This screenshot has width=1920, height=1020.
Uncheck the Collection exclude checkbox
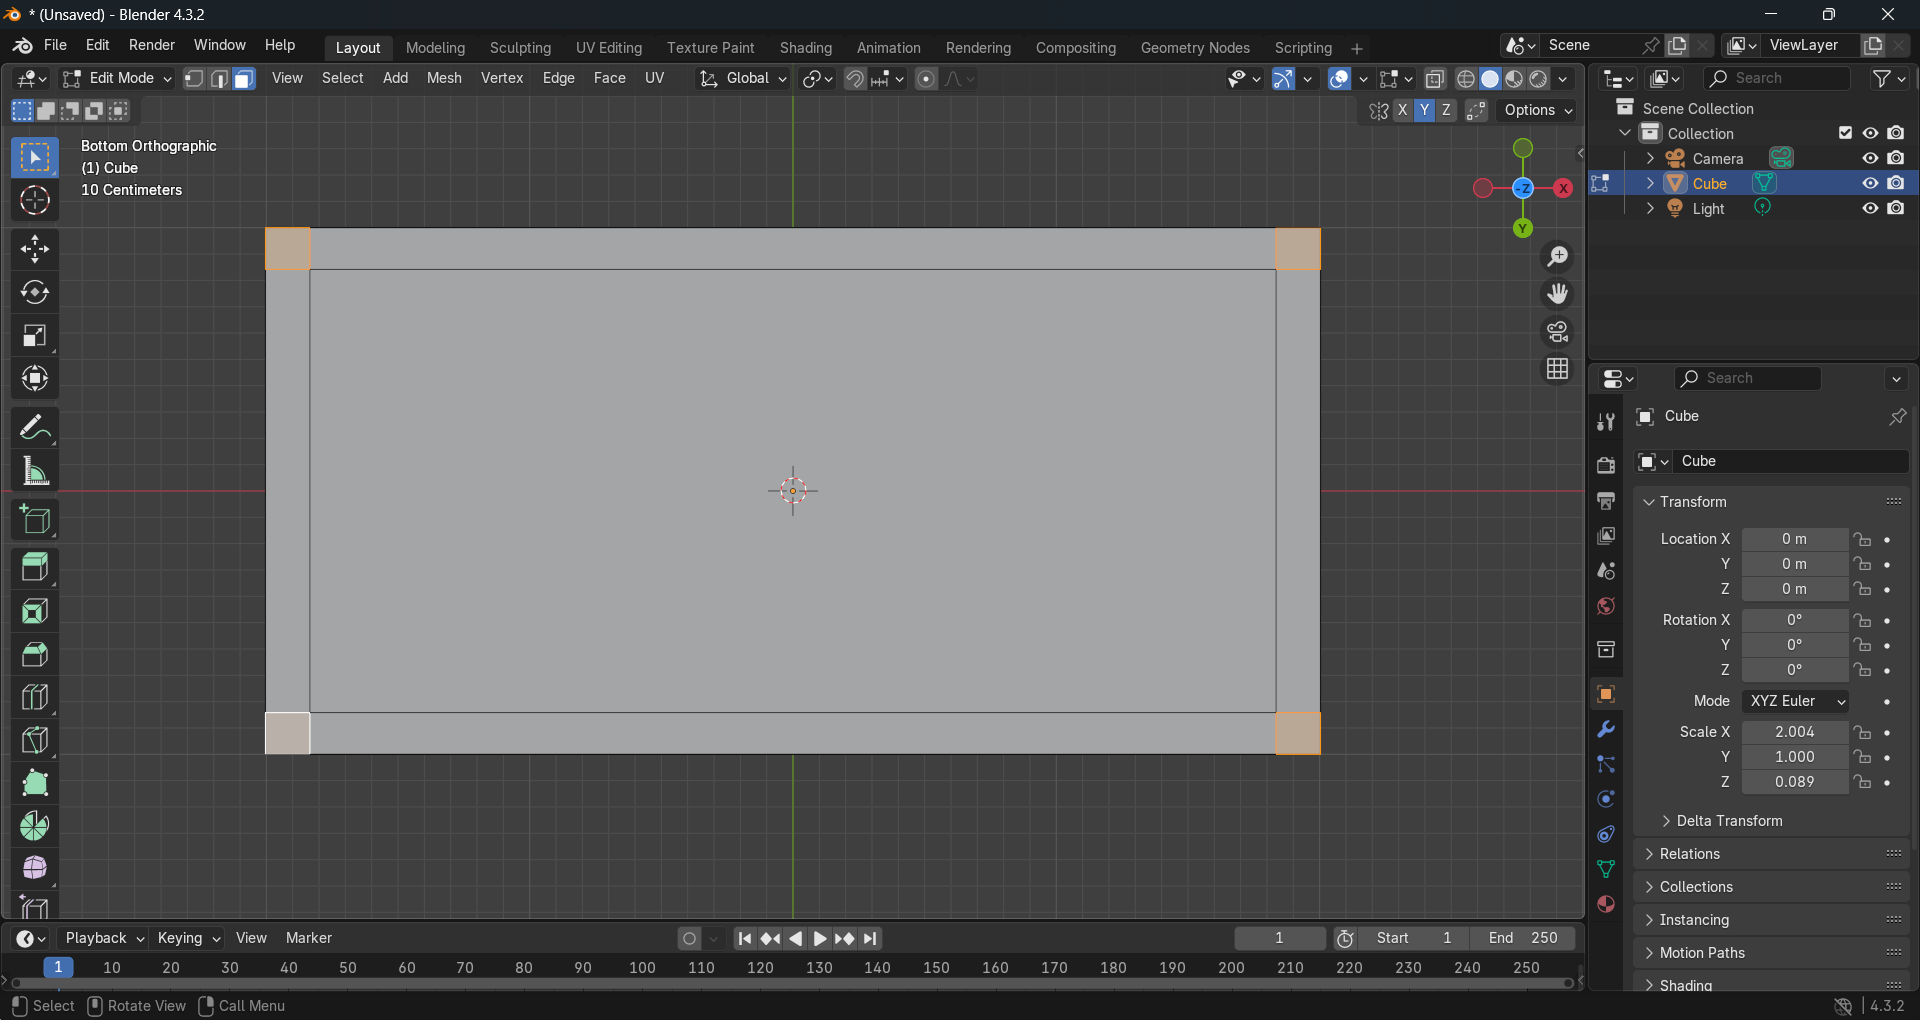point(1845,133)
